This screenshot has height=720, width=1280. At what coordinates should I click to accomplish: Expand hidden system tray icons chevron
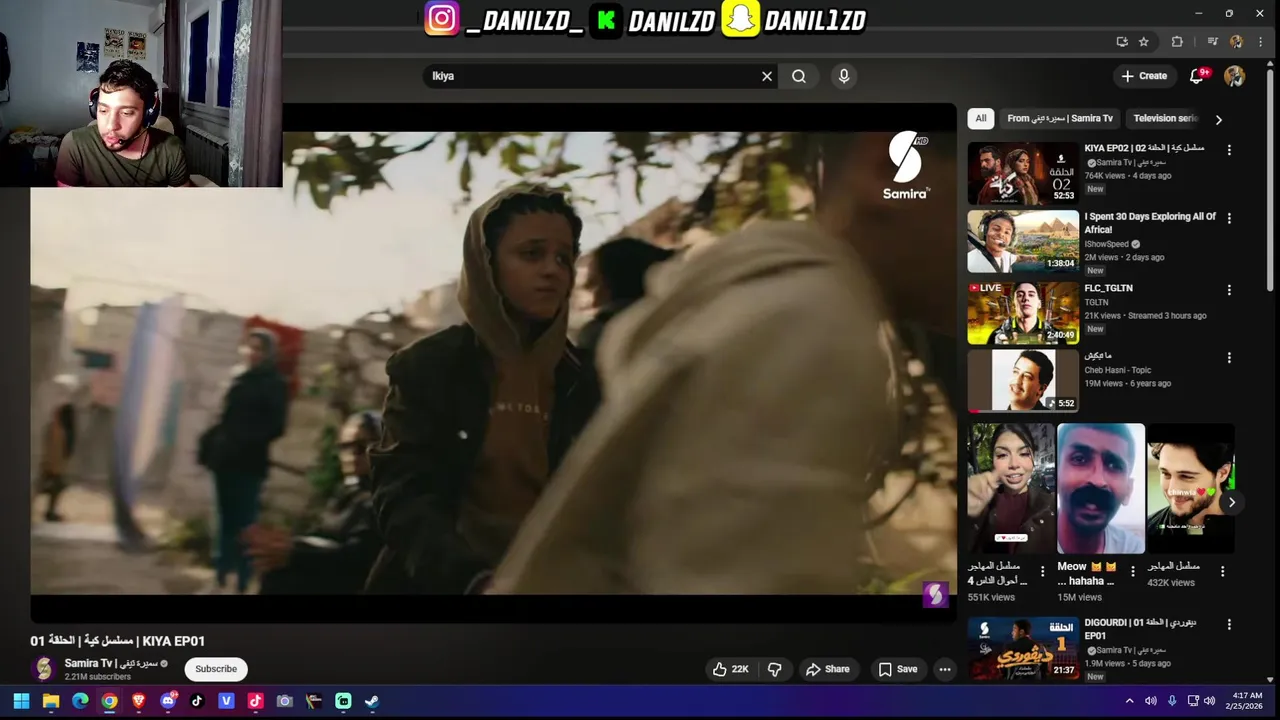pos(1129,701)
